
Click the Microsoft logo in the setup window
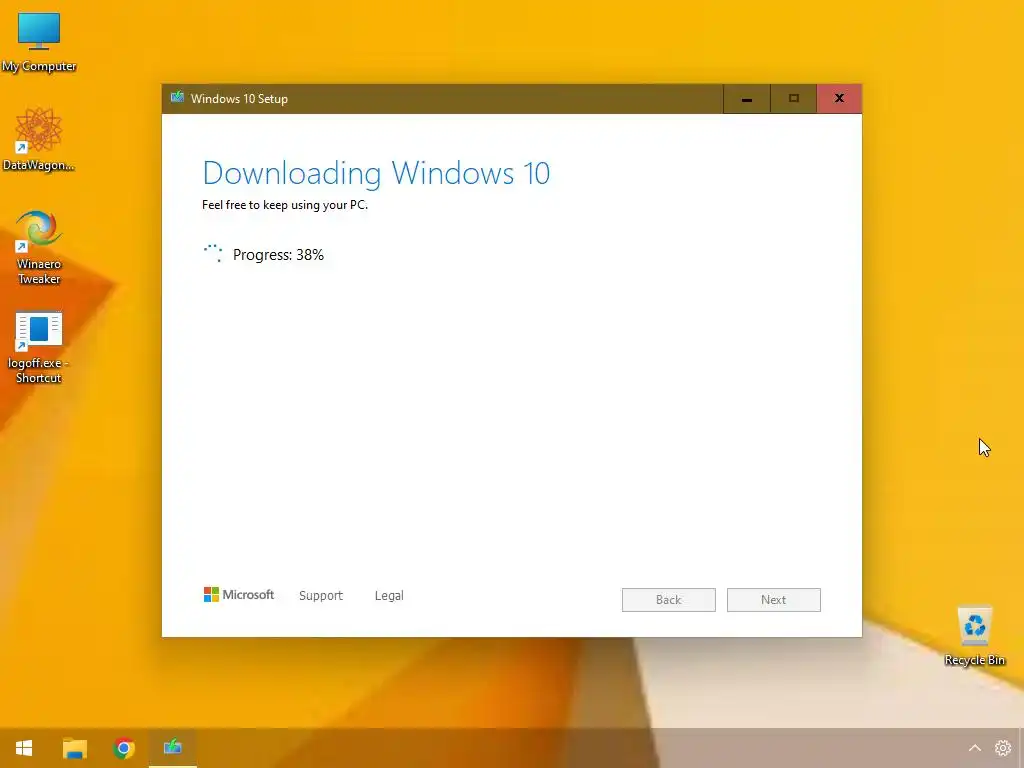(x=239, y=594)
